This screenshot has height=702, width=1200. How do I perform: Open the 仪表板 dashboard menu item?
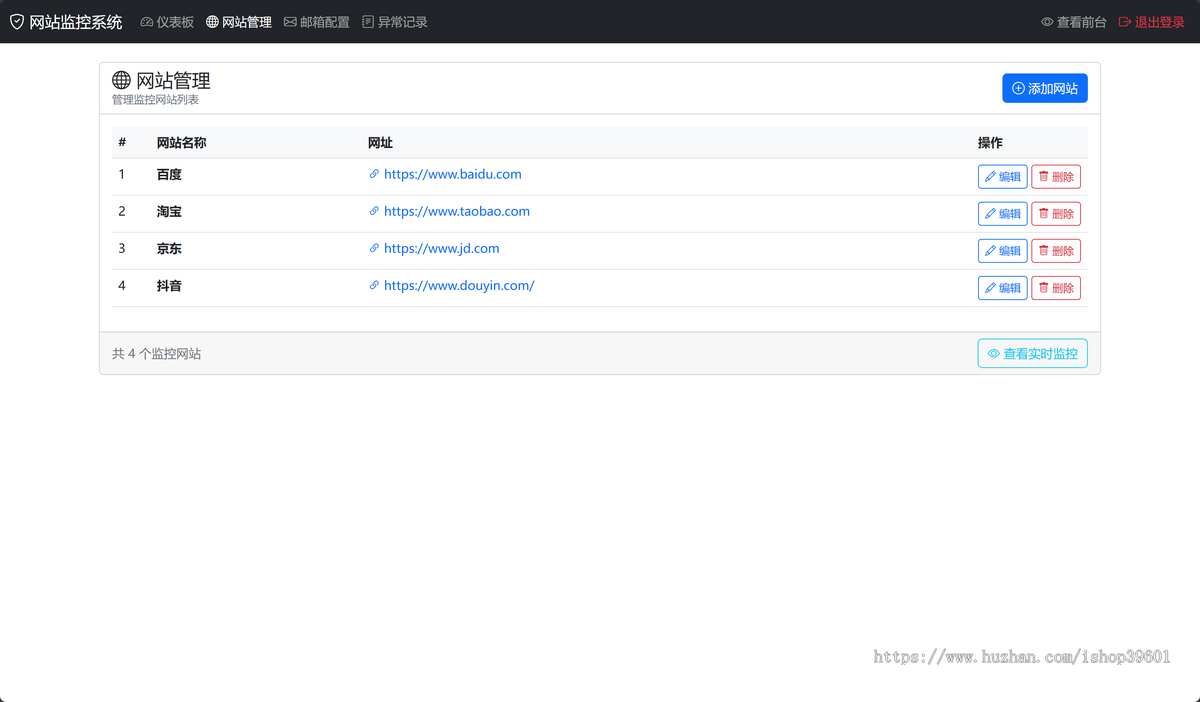pos(167,22)
